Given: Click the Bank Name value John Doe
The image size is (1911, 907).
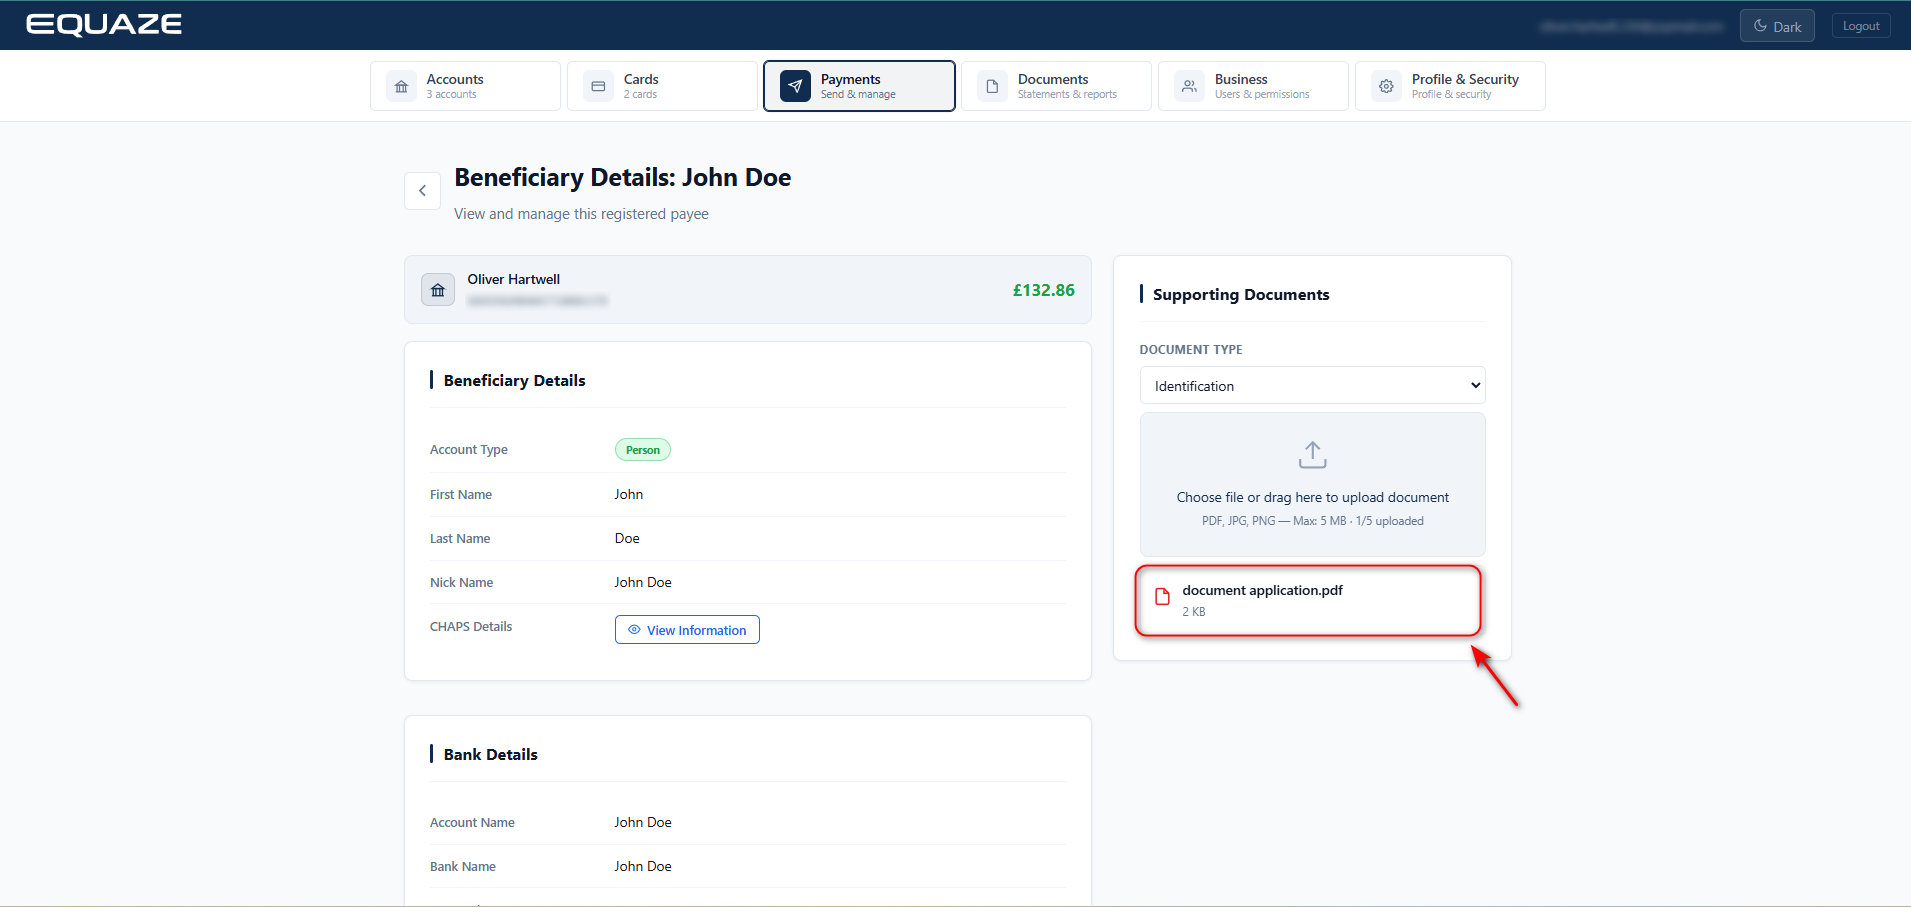Looking at the screenshot, I should click(x=642, y=866).
